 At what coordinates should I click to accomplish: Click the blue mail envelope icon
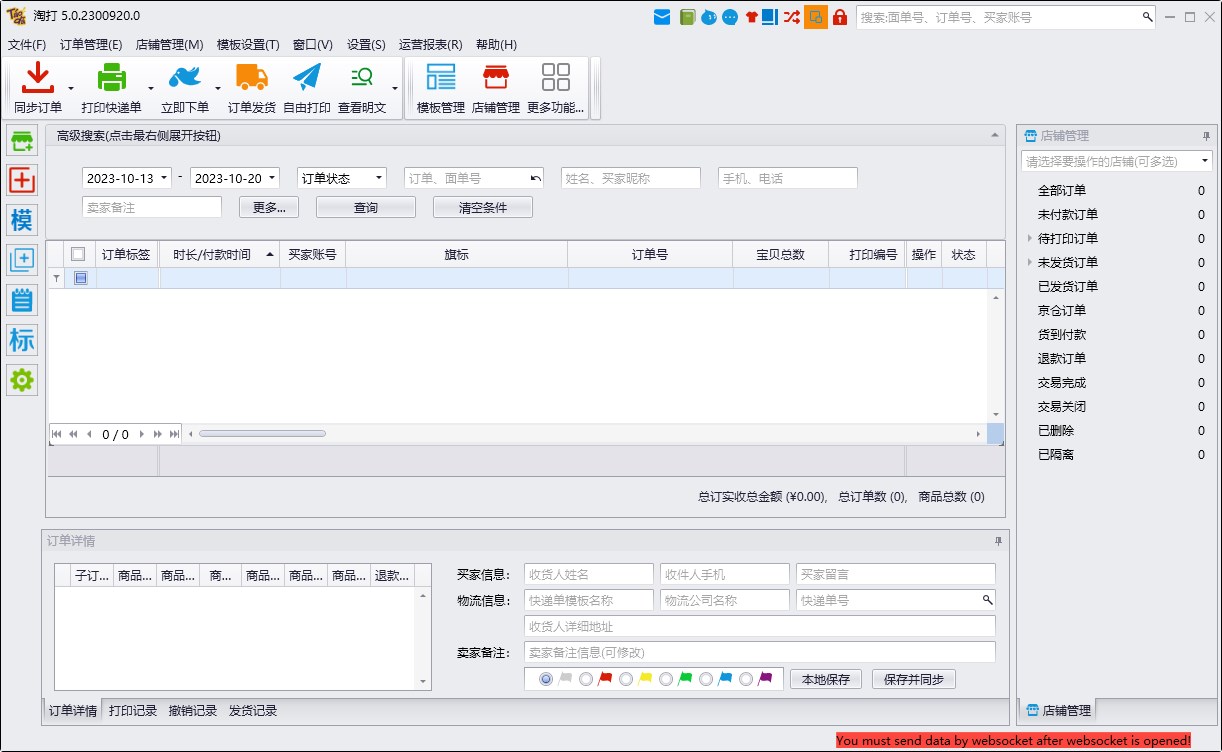[662, 17]
